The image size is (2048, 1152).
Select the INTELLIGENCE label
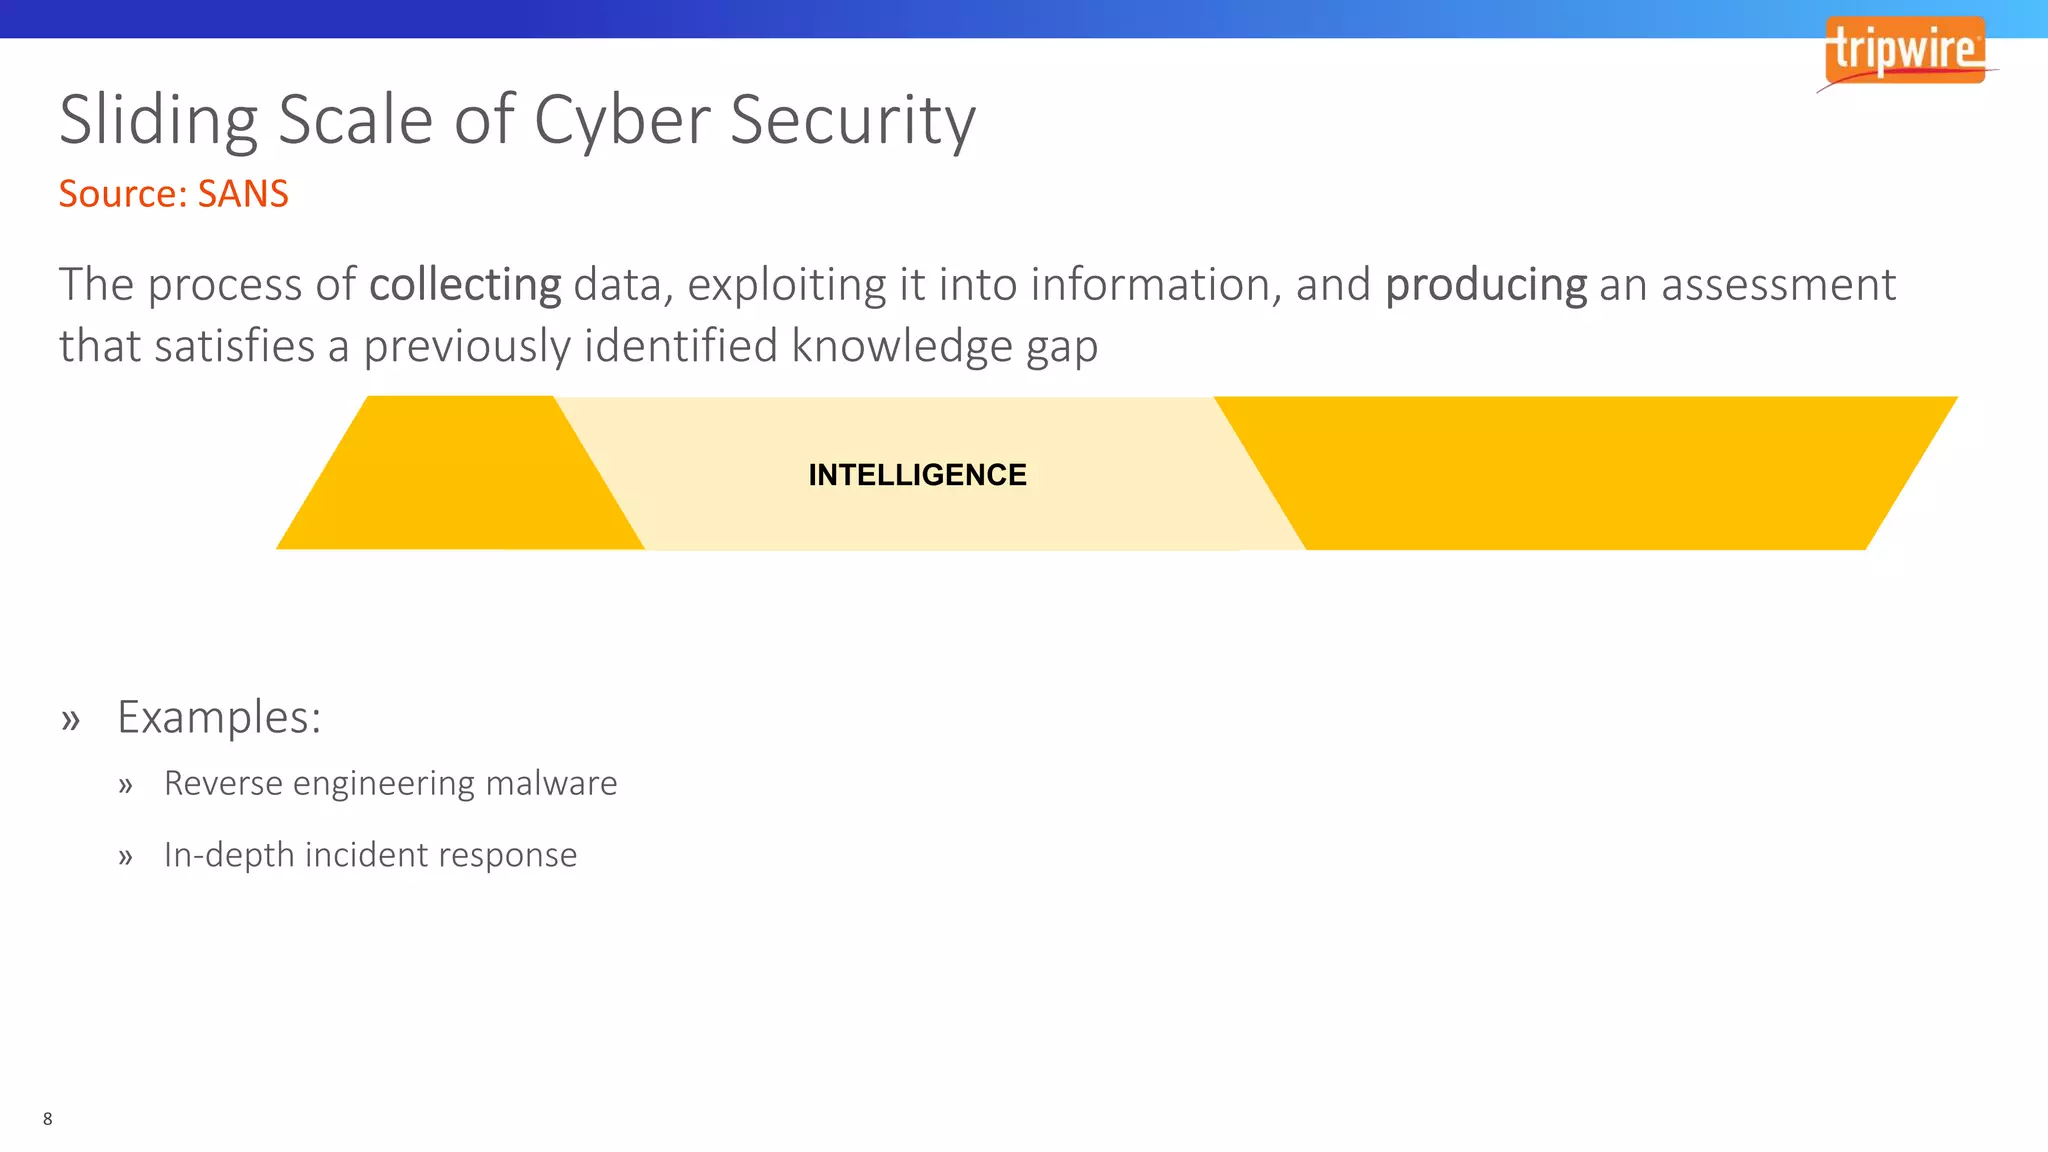click(917, 475)
